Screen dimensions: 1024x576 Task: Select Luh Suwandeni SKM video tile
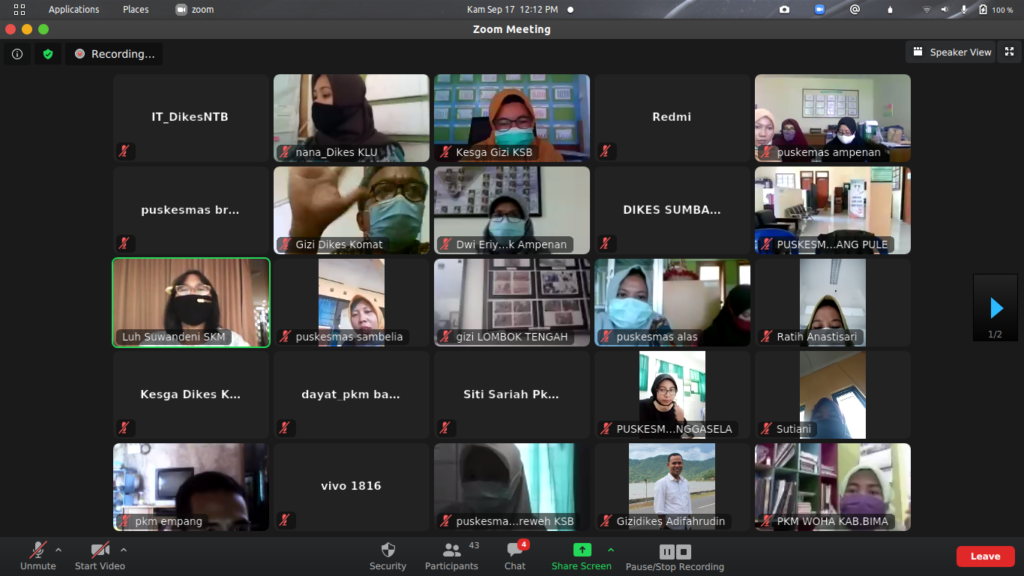[x=191, y=302]
